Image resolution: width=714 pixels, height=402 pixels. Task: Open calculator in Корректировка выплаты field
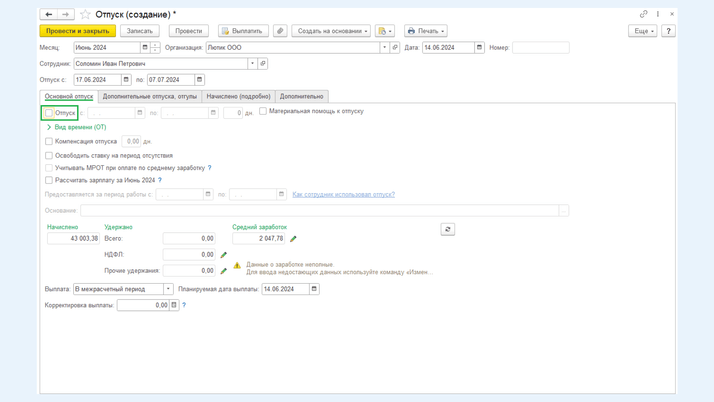[x=174, y=305]
